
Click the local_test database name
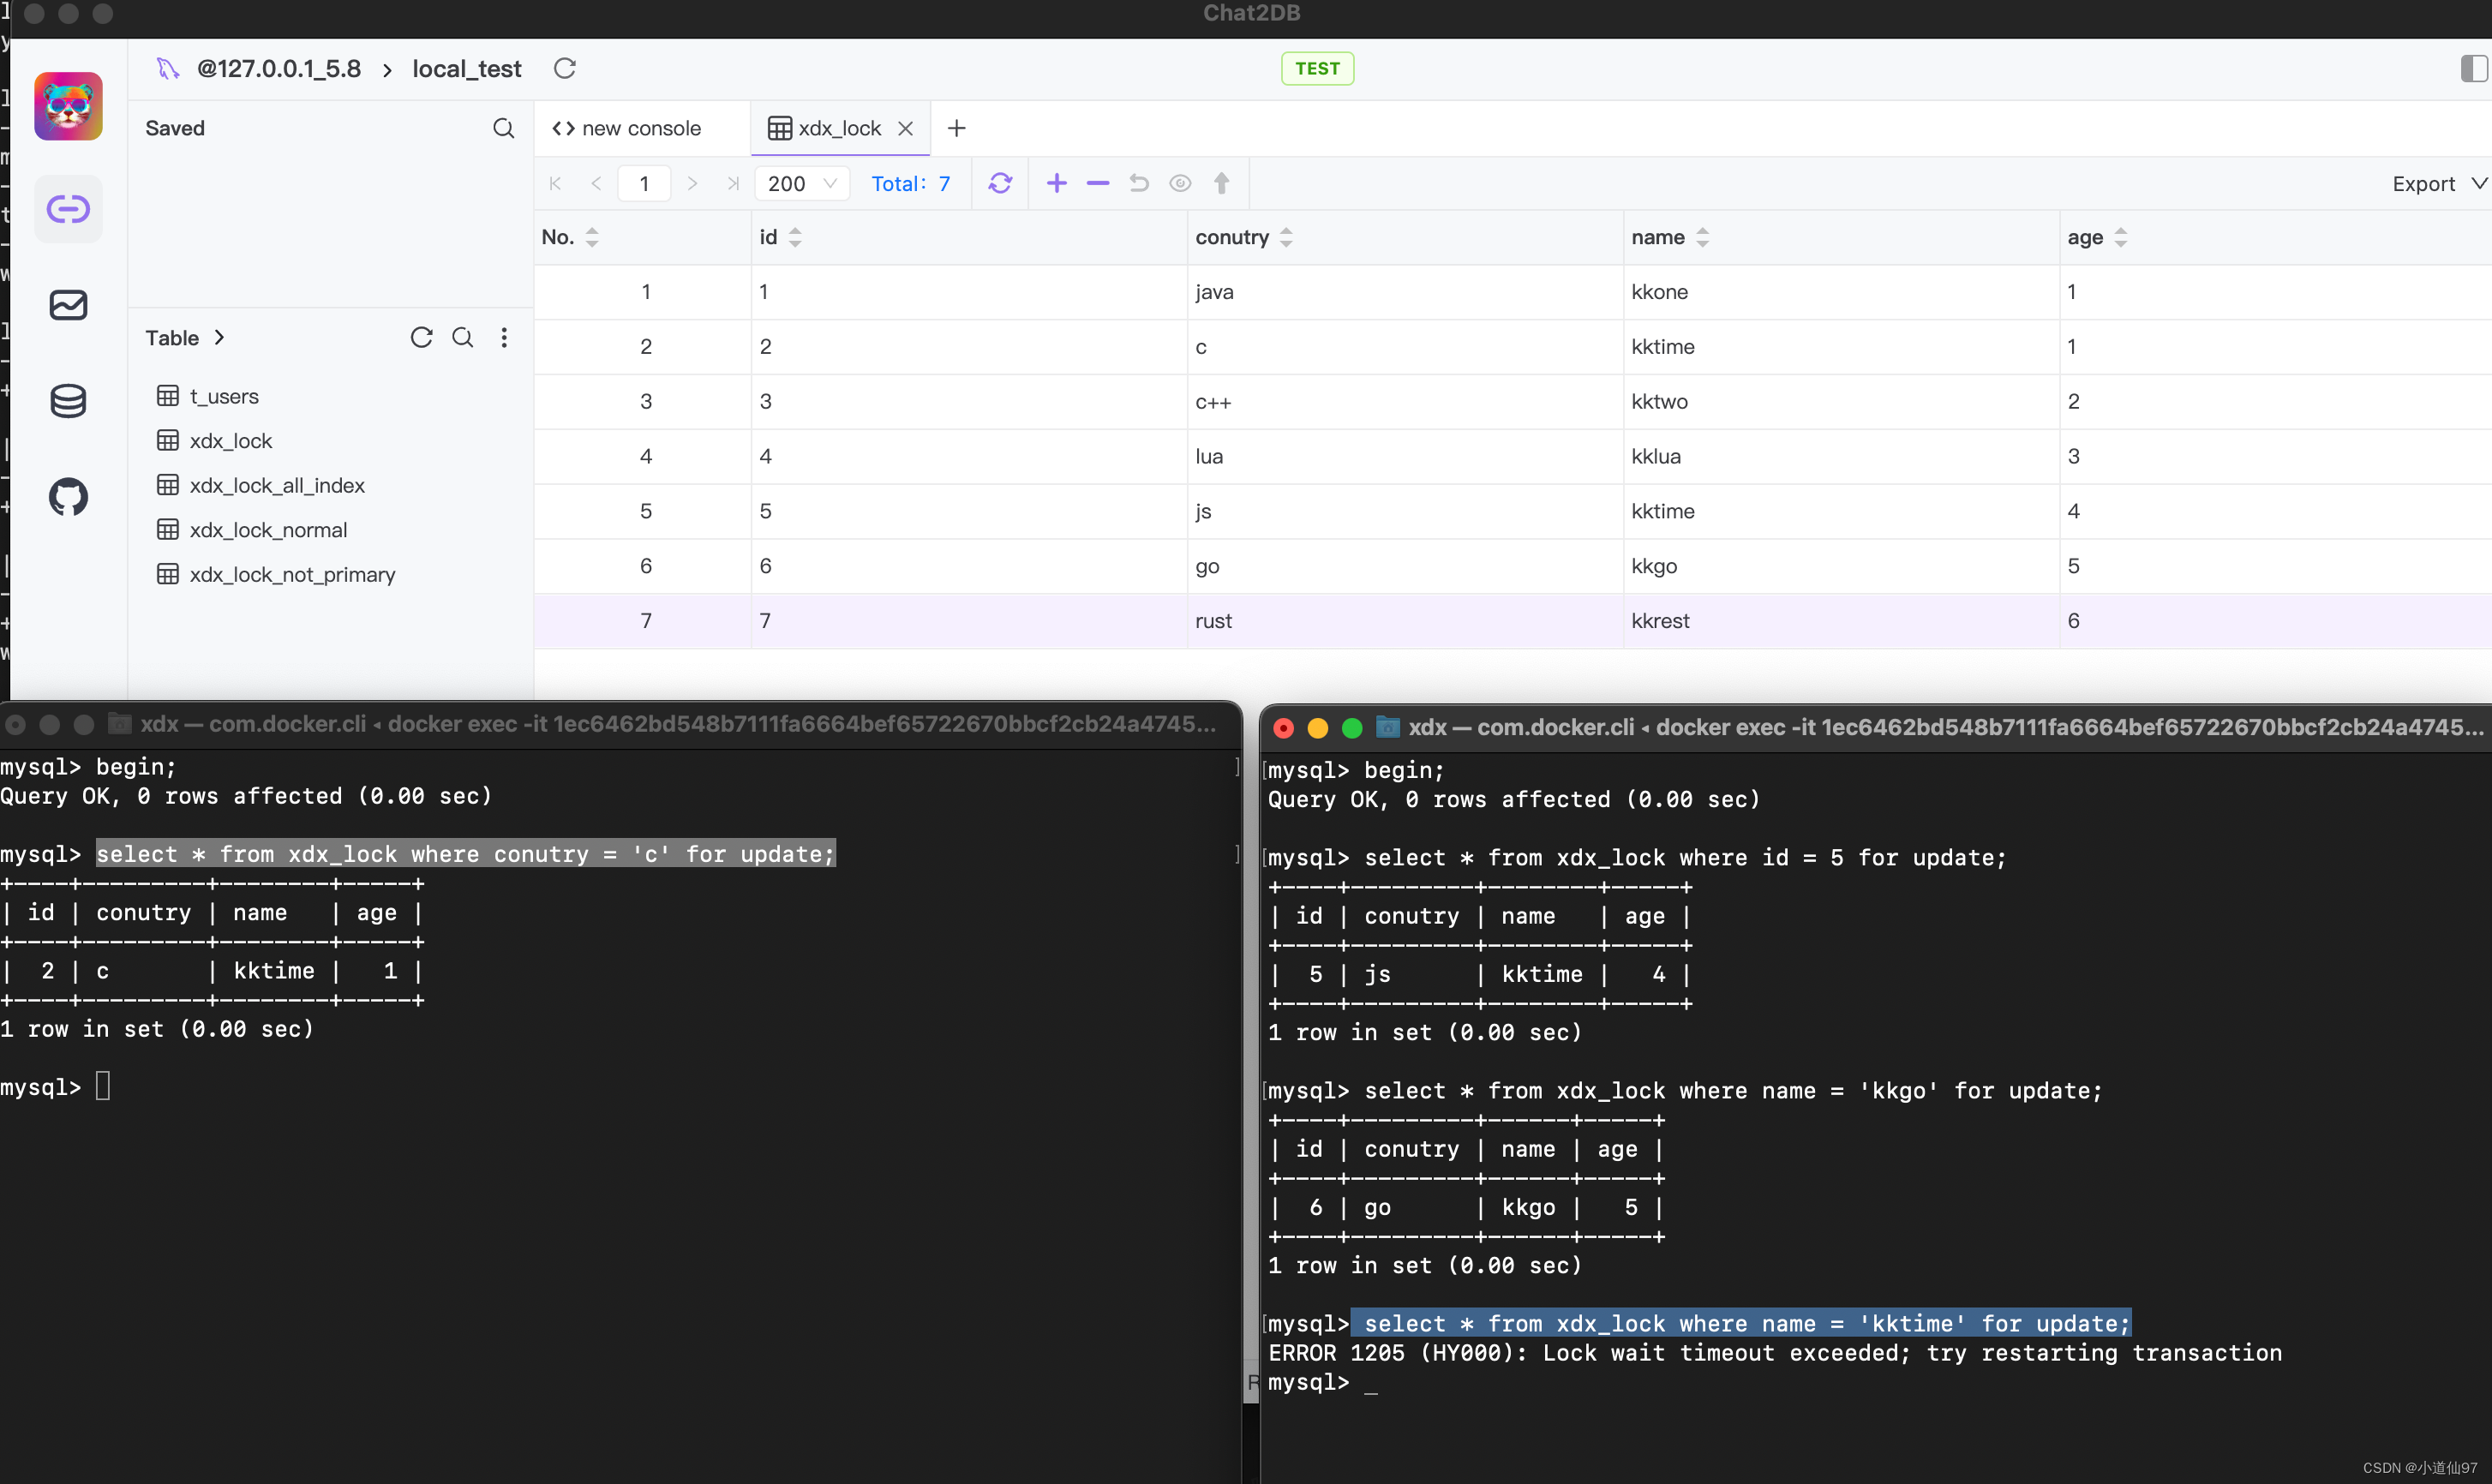coord(467,68)
